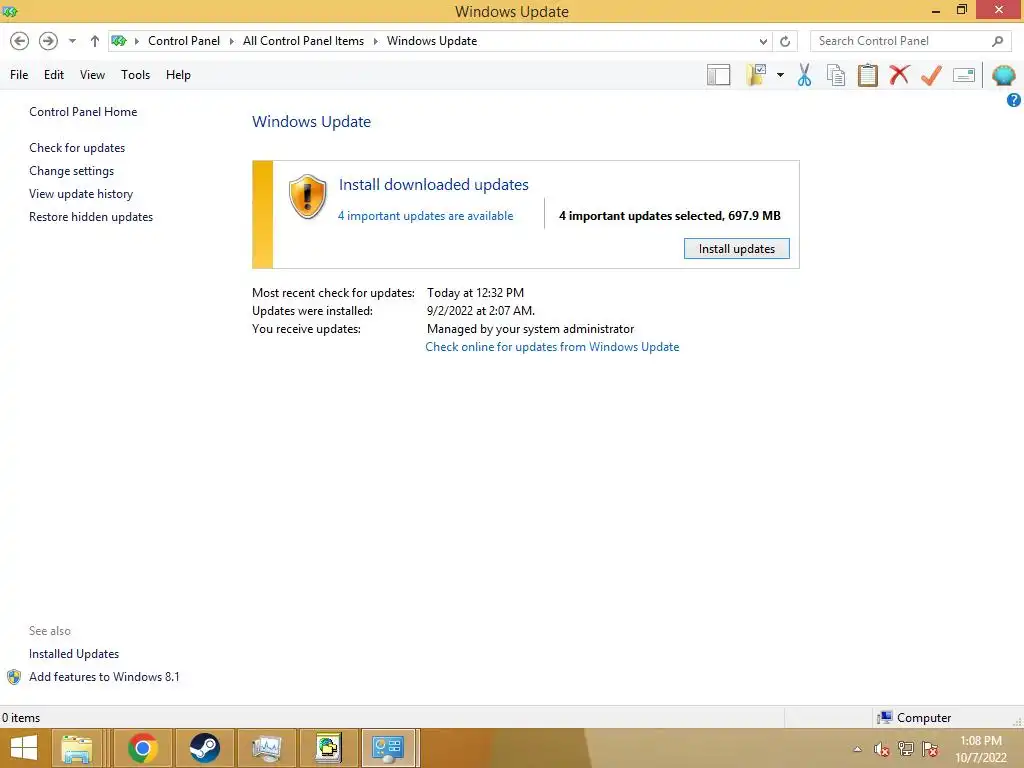Click the Paste clipboard icon
Viewport: 1024px width, 768px height.
tap(867, 75)
